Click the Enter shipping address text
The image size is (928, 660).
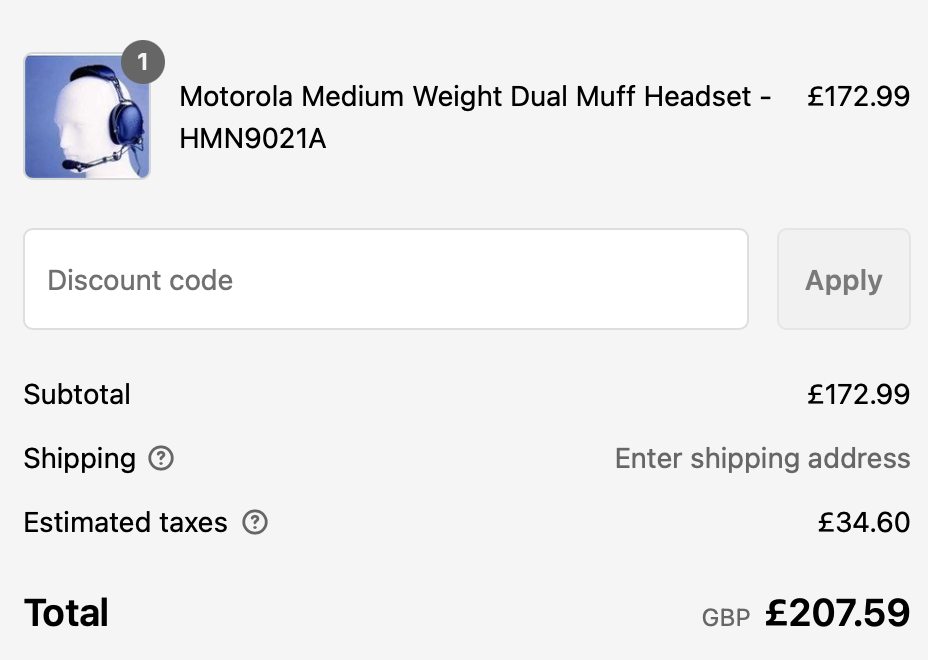click(x=762, y=459)
